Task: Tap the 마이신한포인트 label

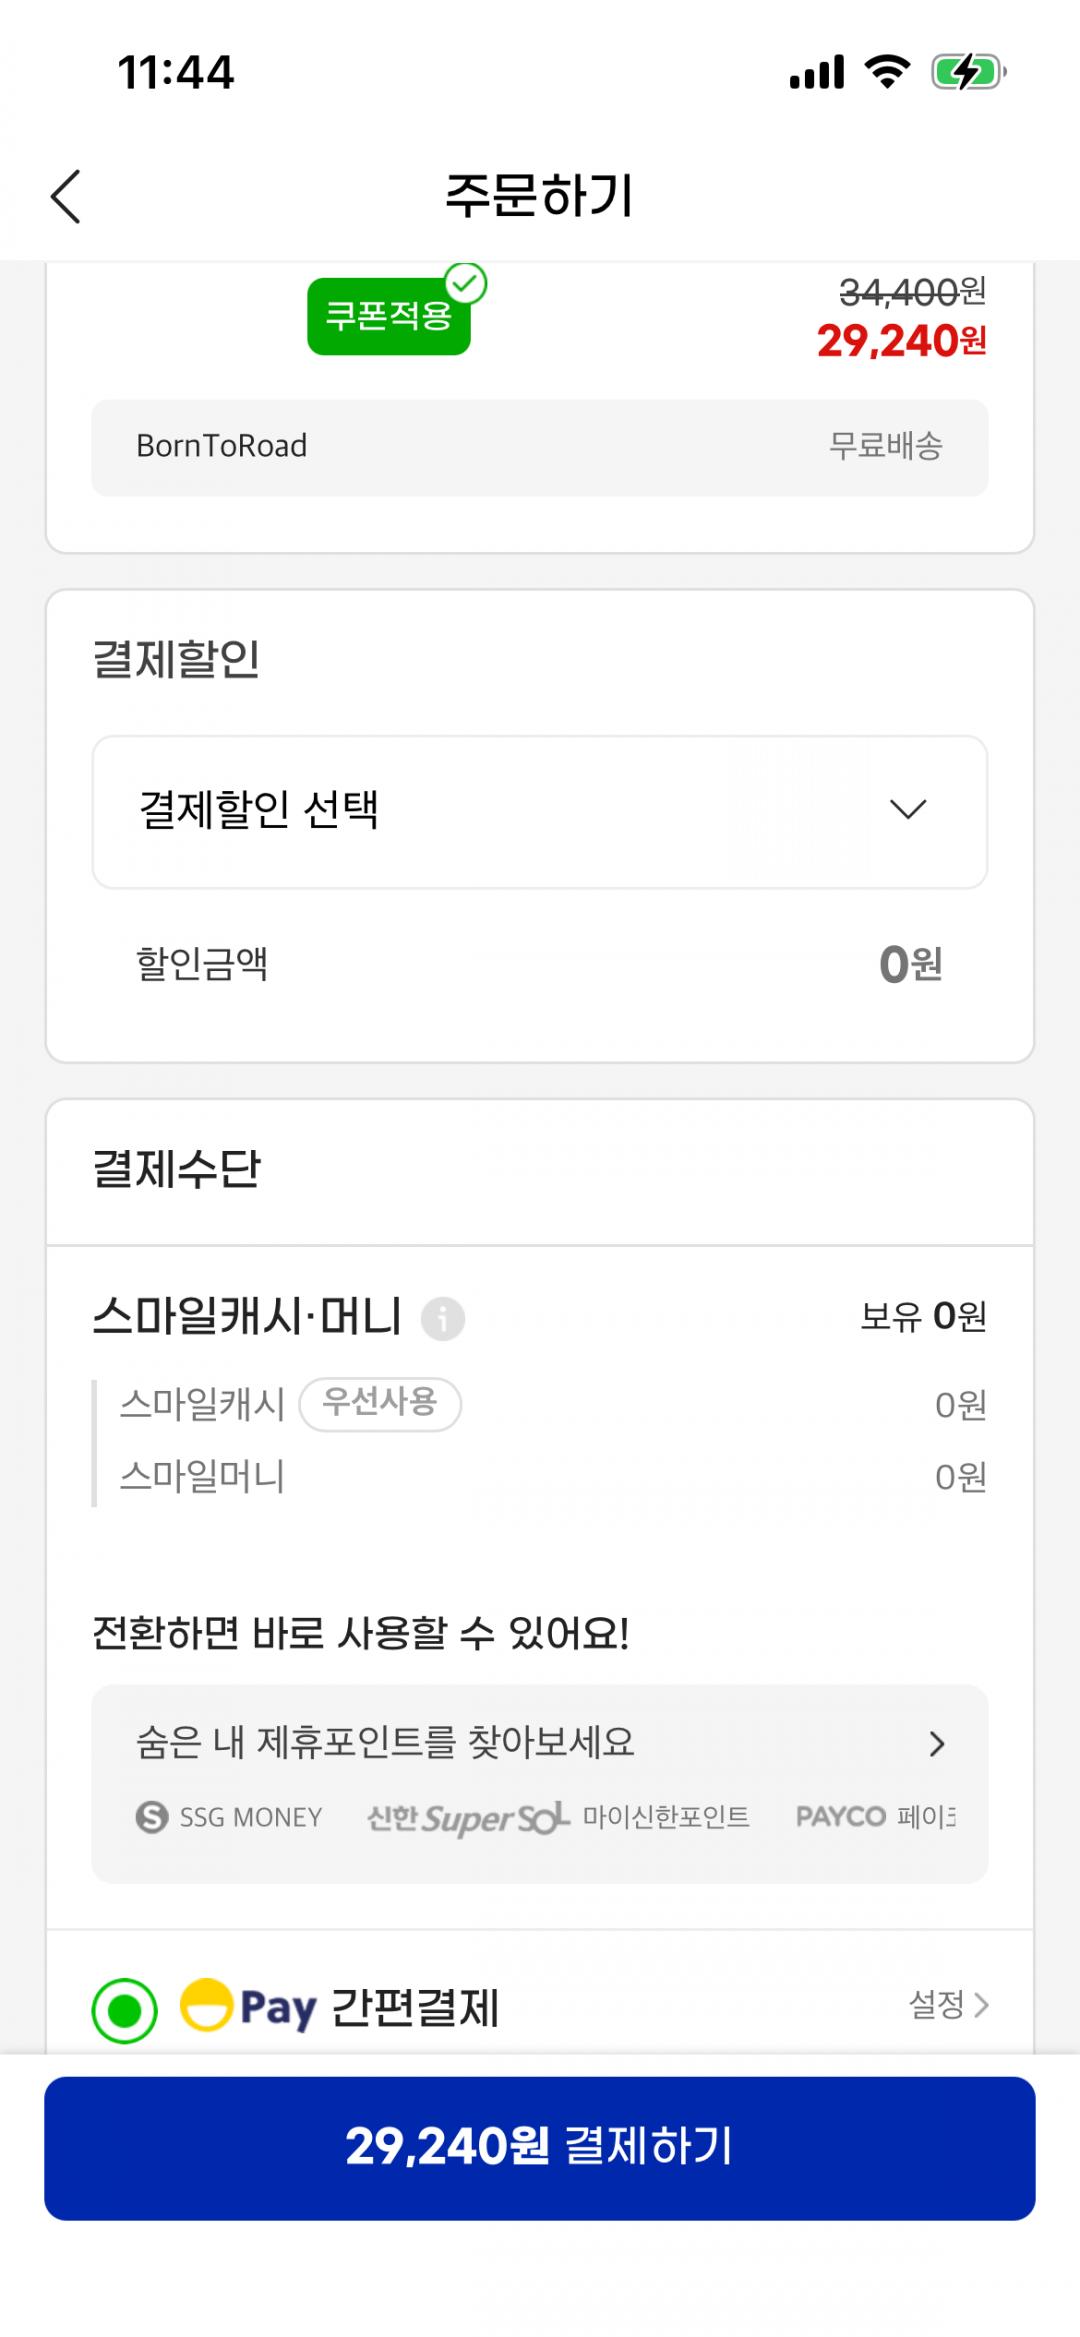Action: 666,1816
